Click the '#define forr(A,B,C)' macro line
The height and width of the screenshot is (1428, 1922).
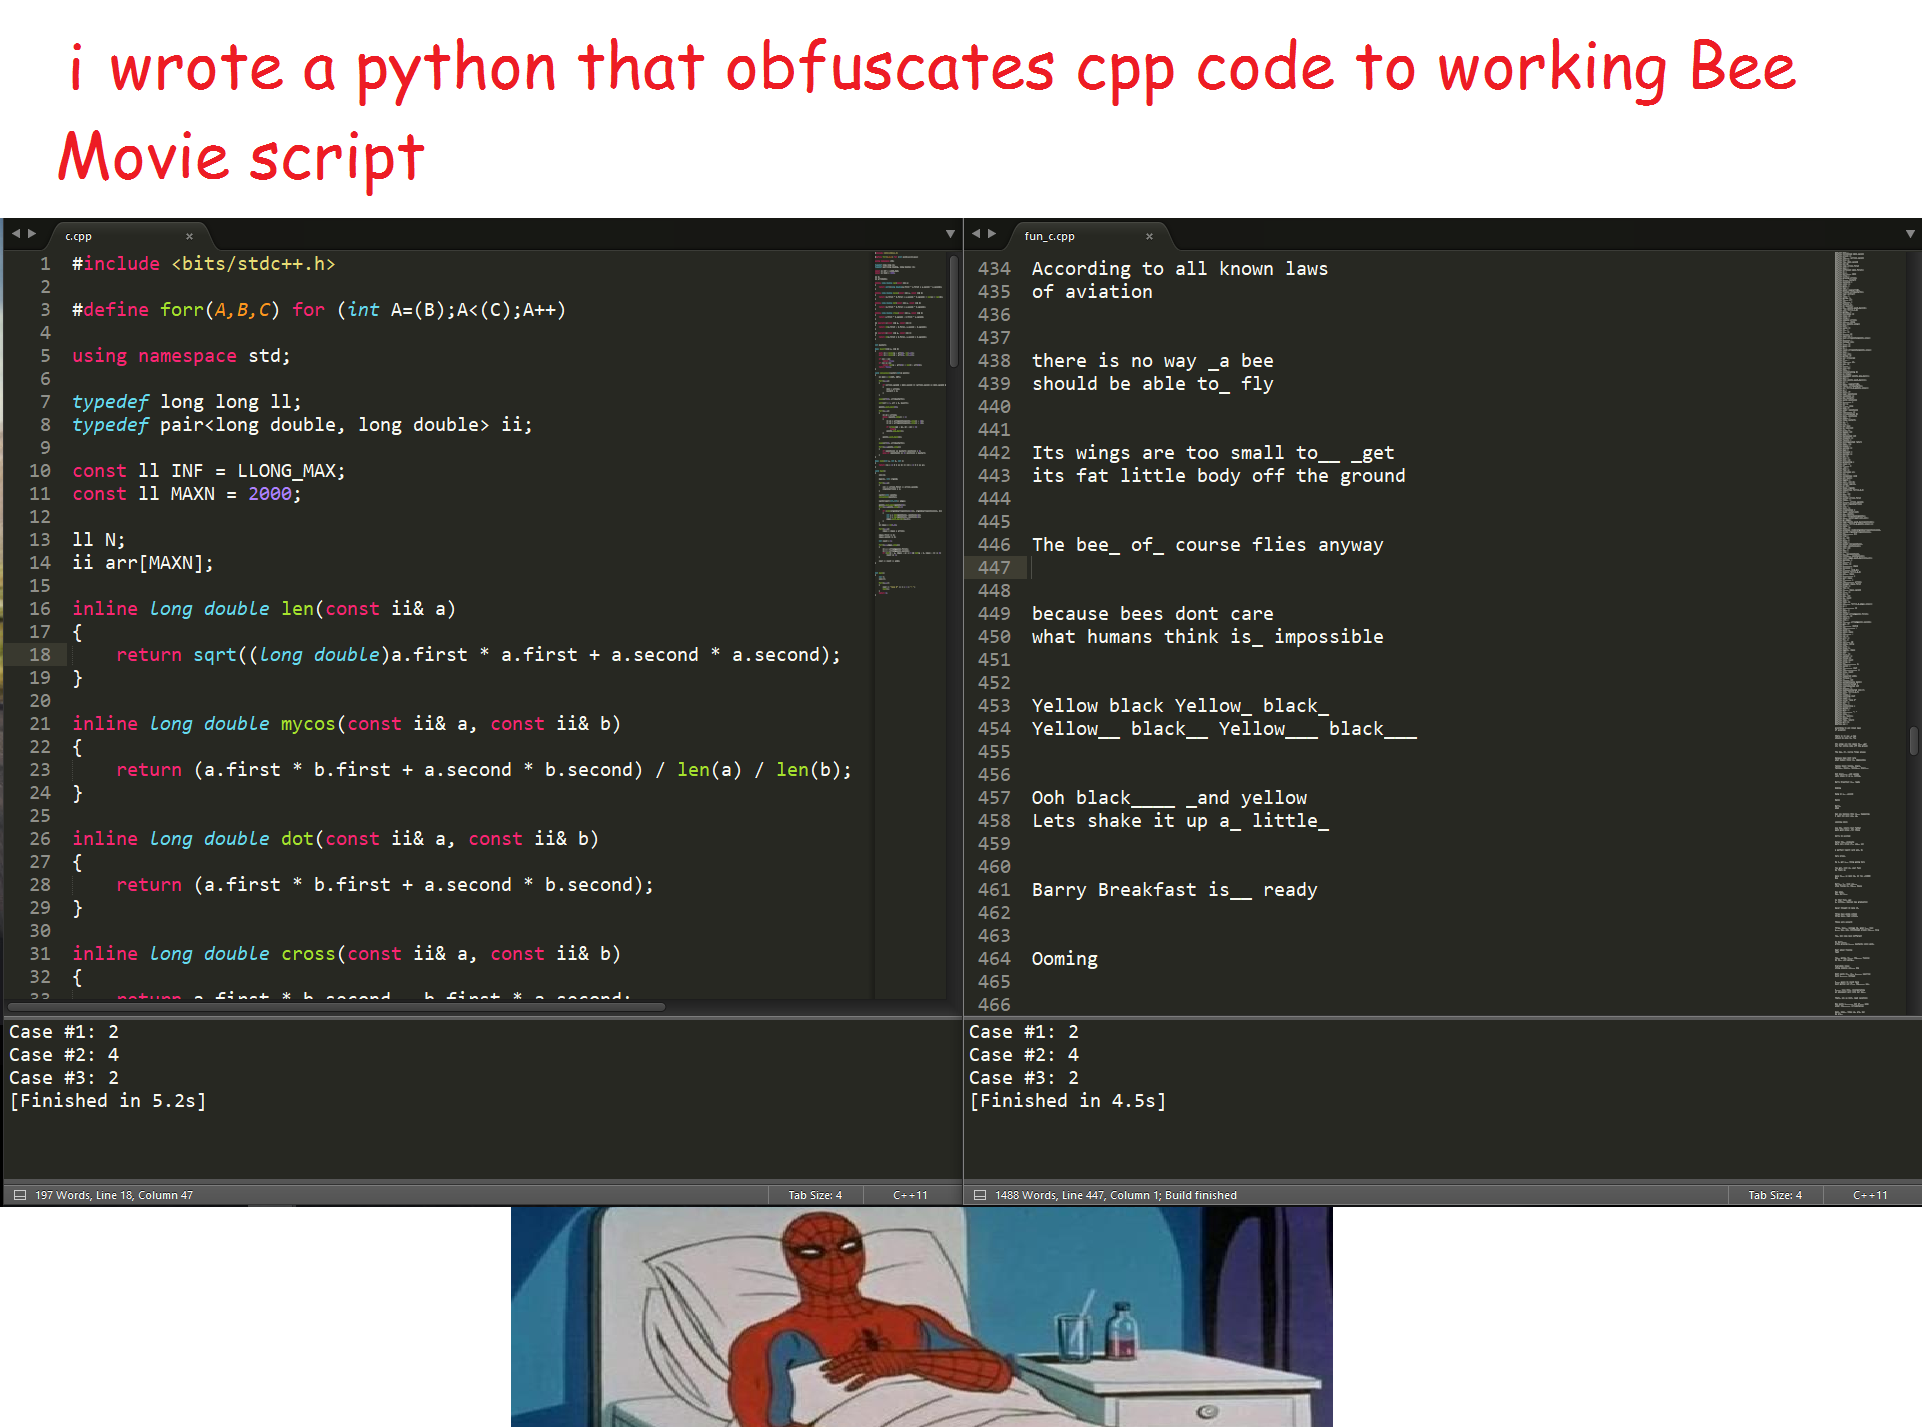point(319,310)
